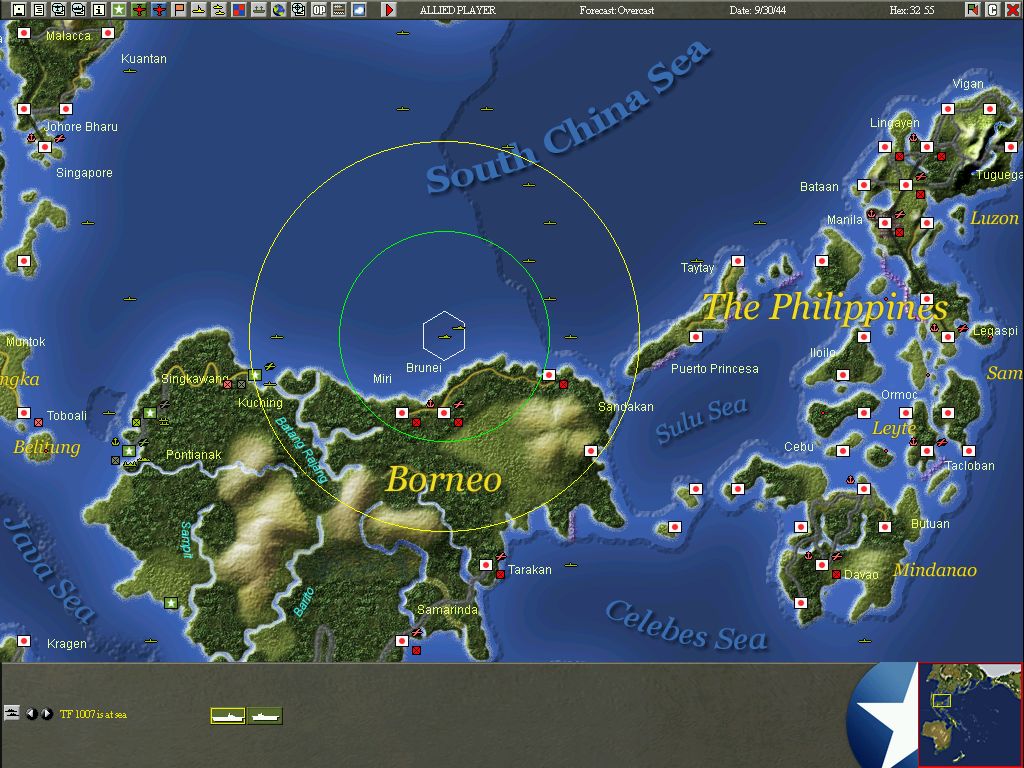Go to previous task force with left arrow

[31, 714]
